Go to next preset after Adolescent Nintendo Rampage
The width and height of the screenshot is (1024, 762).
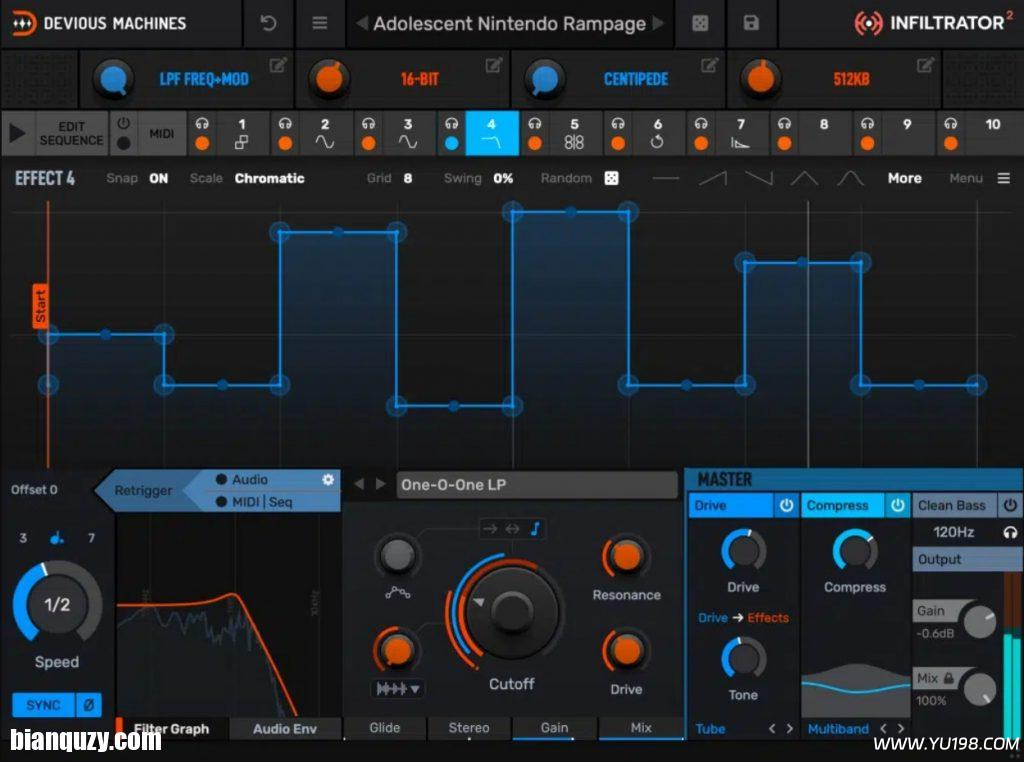(x=658, y=23)
